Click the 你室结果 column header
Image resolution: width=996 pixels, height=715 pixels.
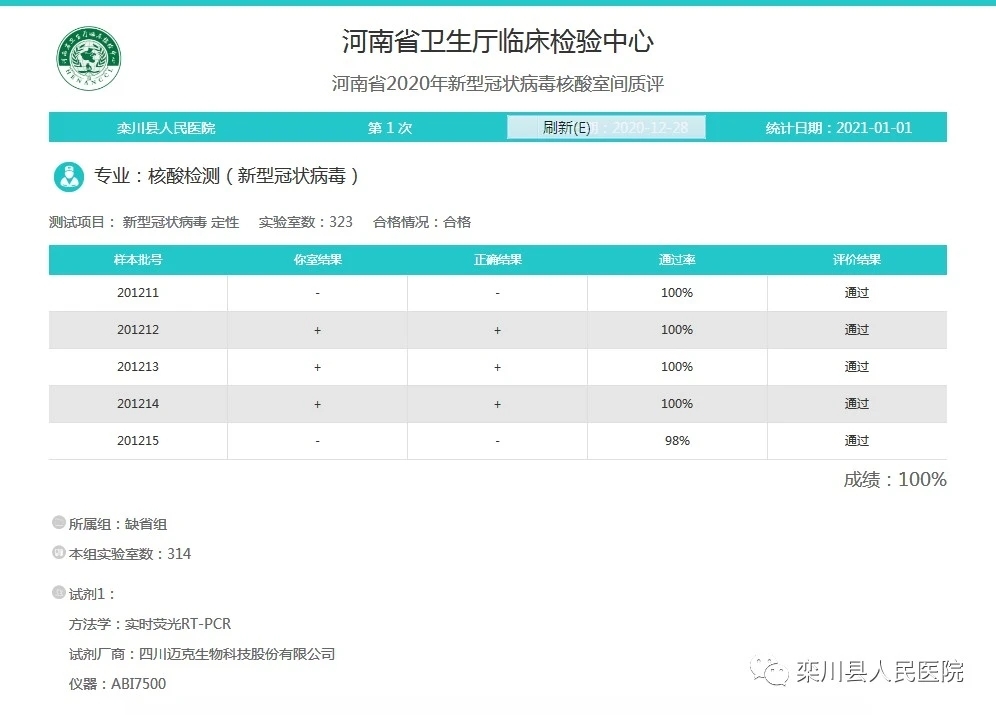pyautogui.click(x=317, y=260)
